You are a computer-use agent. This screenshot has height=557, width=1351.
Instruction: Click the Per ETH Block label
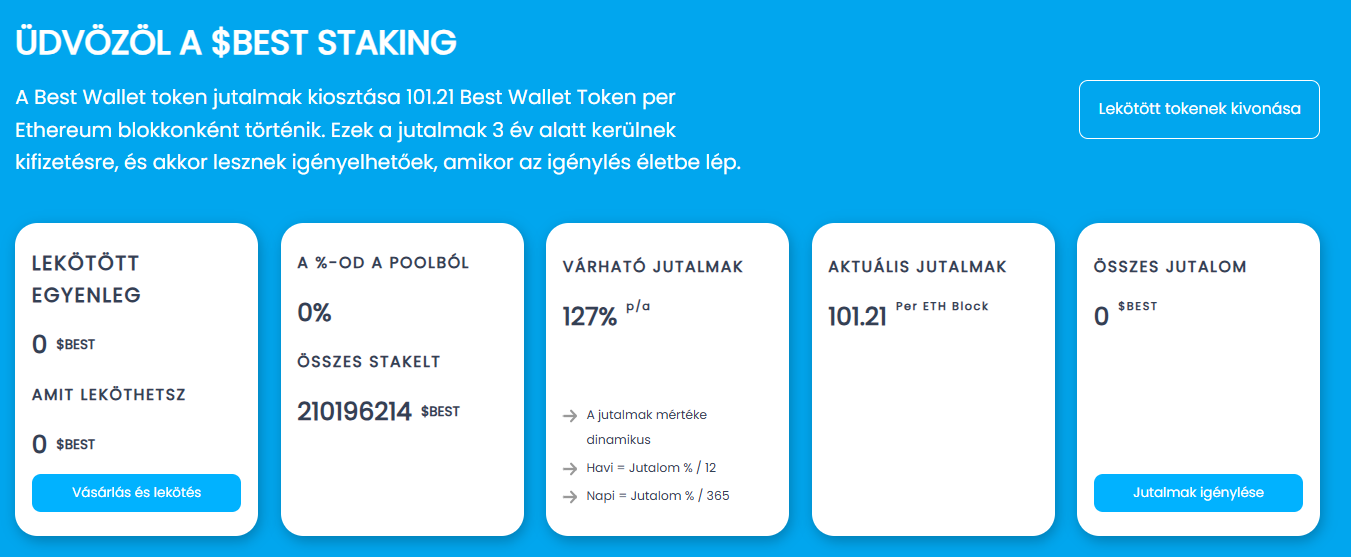(x=942, y=306)
